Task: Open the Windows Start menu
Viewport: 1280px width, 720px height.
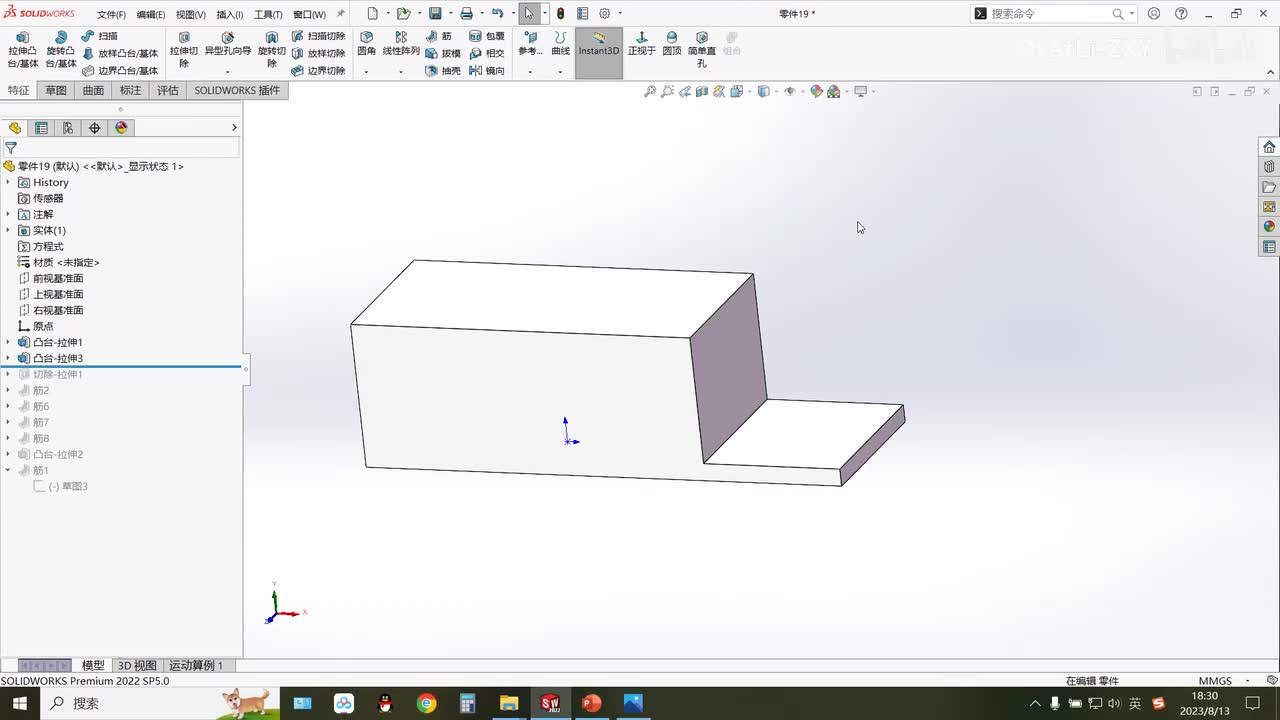Action: tap(19, 703)
